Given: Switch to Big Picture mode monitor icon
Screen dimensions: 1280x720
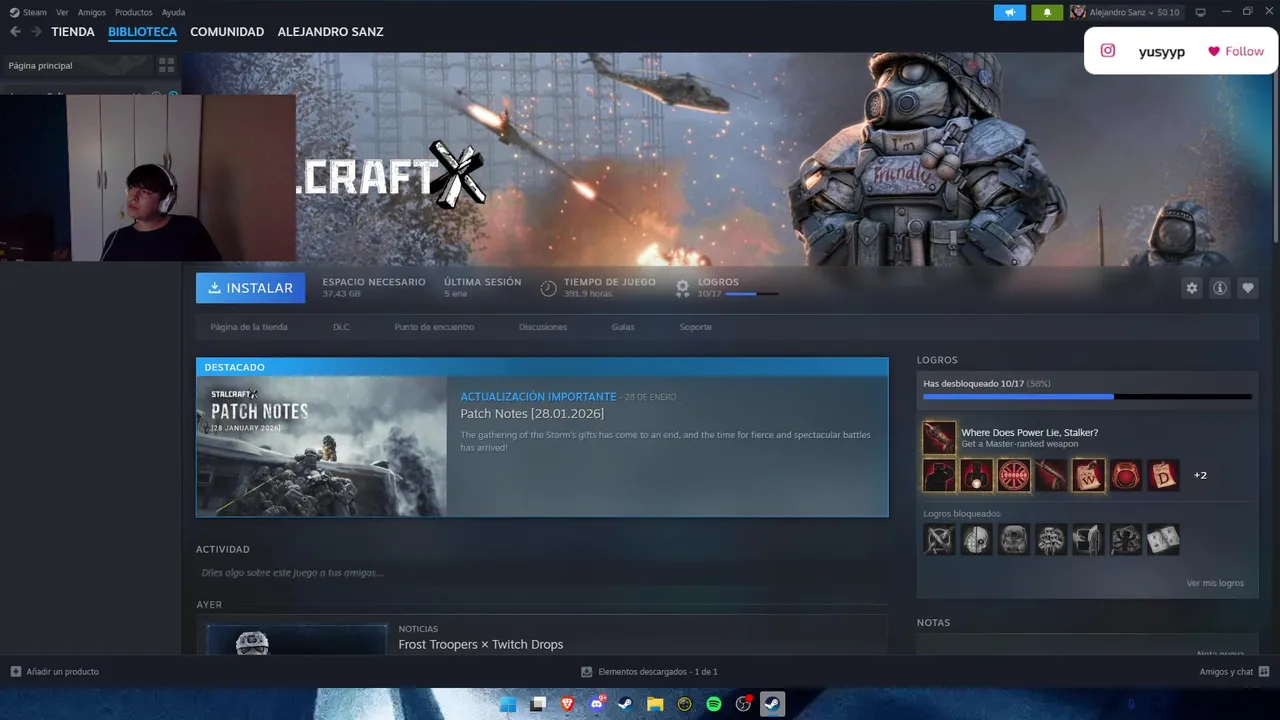Looking at the screenshot, I should tap(1201, 12).
